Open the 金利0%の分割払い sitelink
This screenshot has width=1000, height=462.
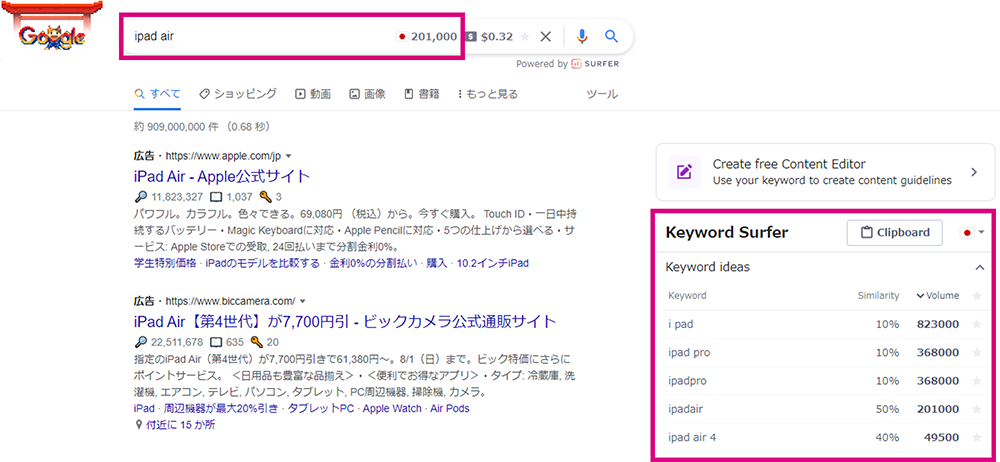coord(373,263)
